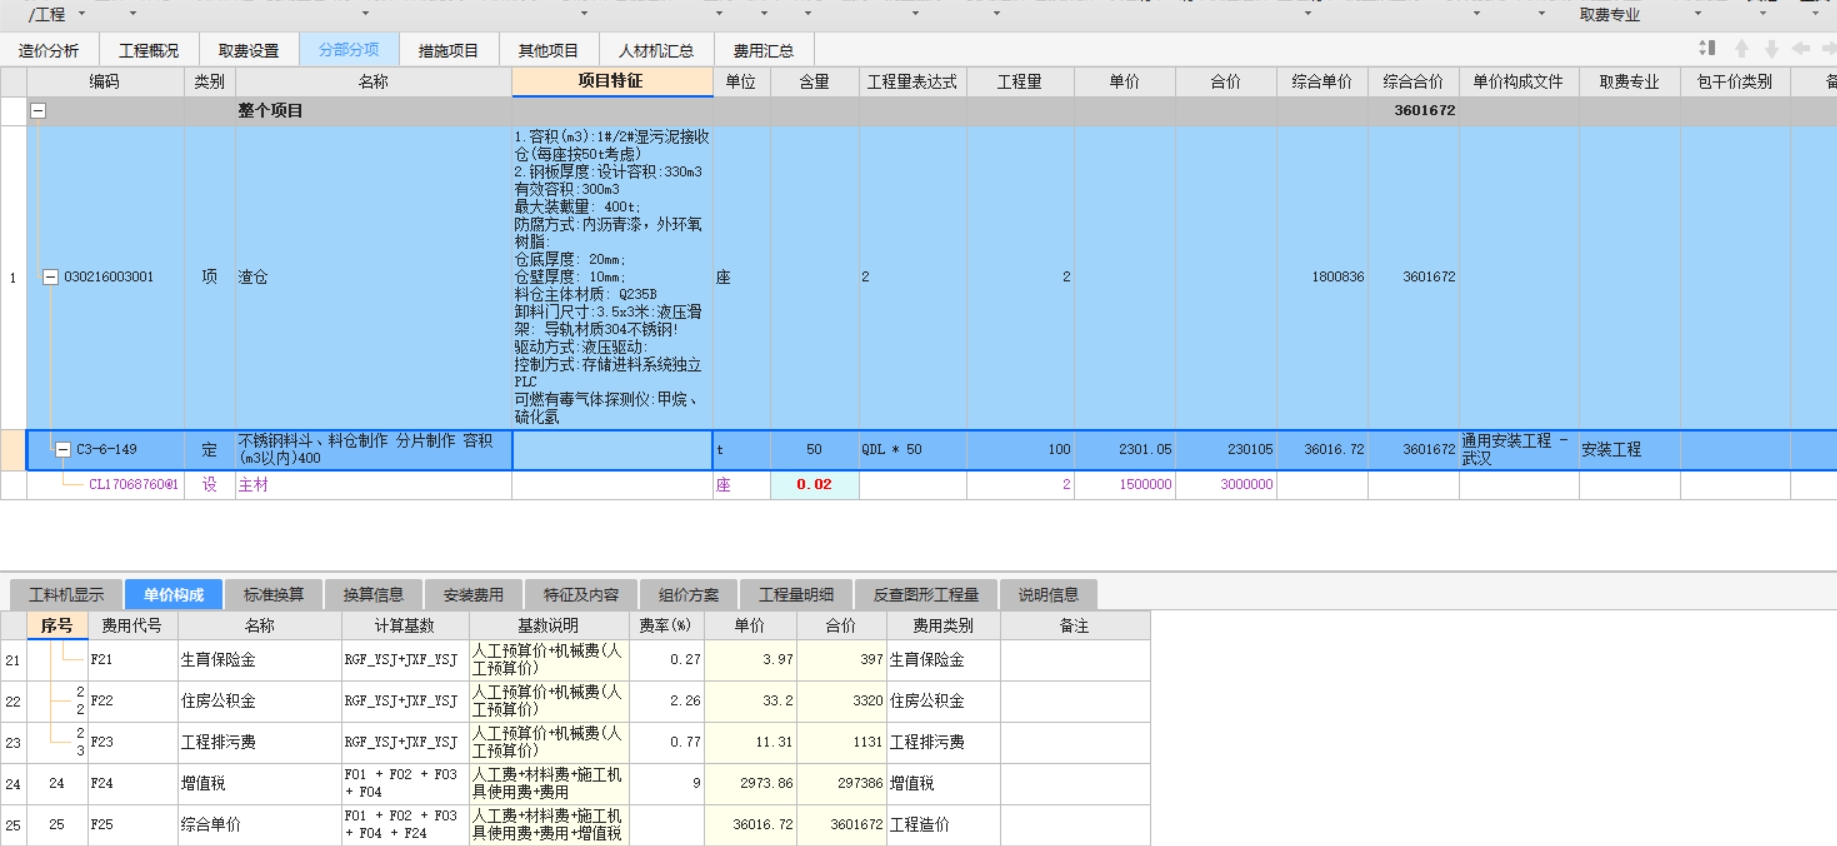
Task: Click the empty 项目特征 cell of C3-6-149
Action: [x=612, y=450]
